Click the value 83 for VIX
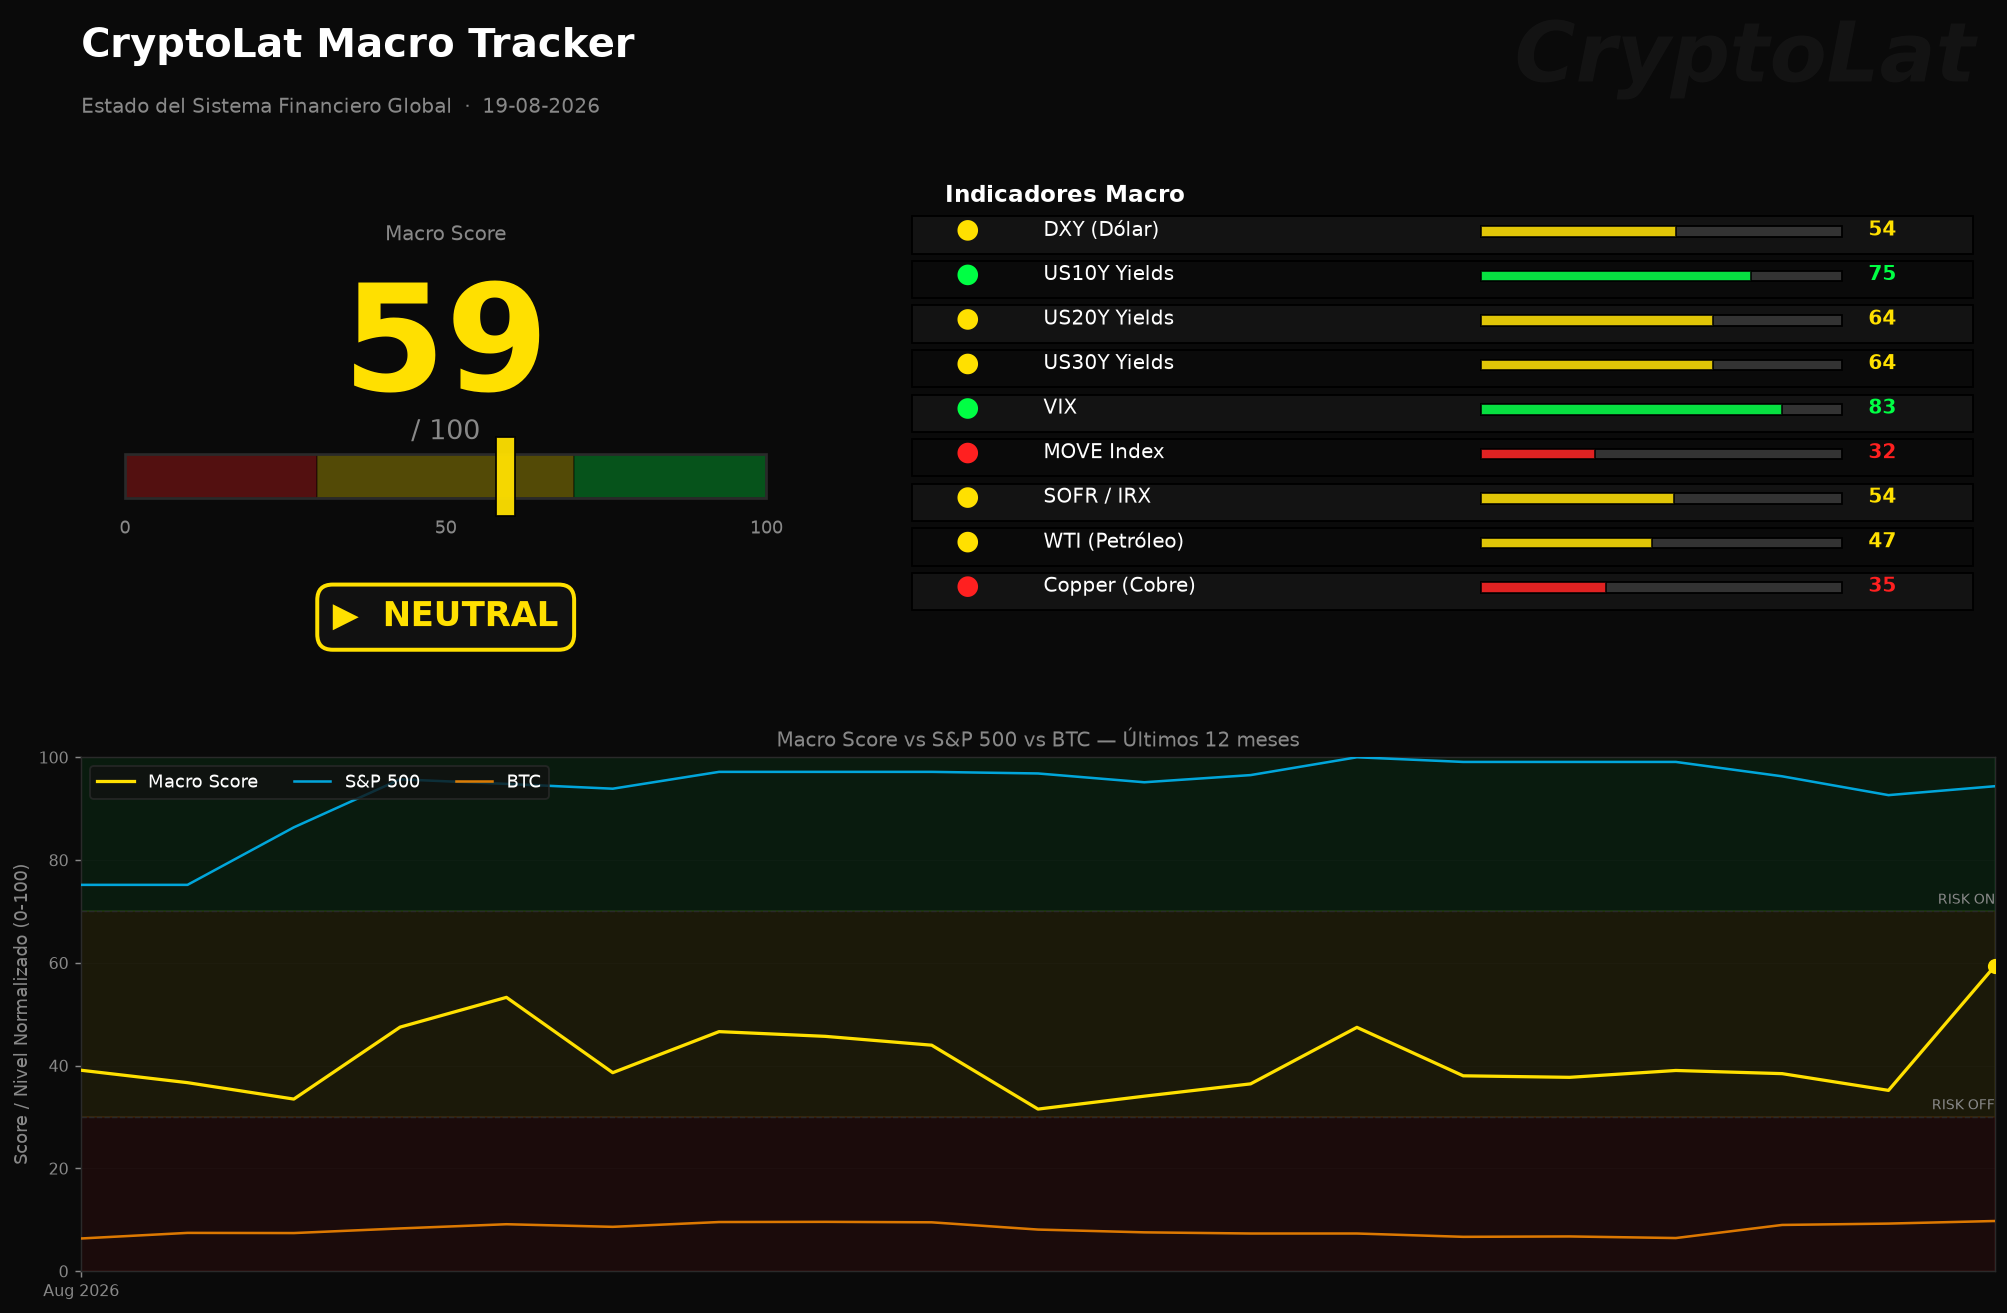 point(1882,407)
